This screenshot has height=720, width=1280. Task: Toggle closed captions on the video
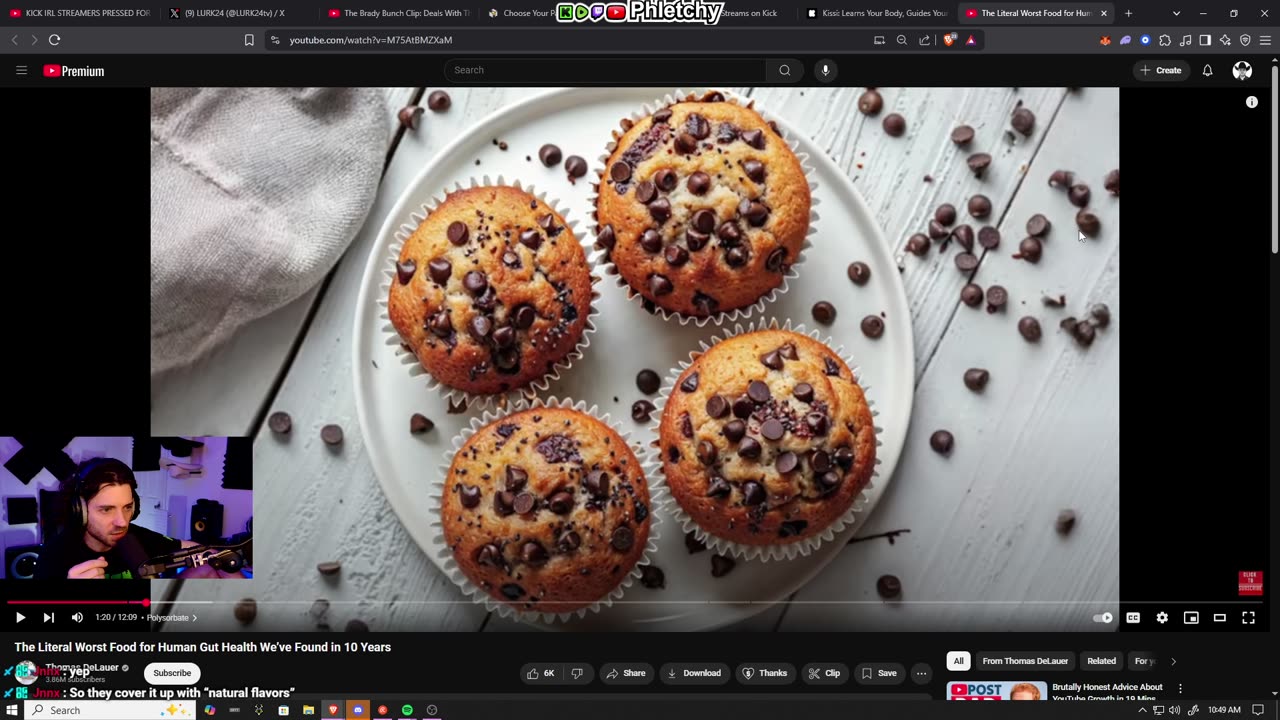(1133, 618)
